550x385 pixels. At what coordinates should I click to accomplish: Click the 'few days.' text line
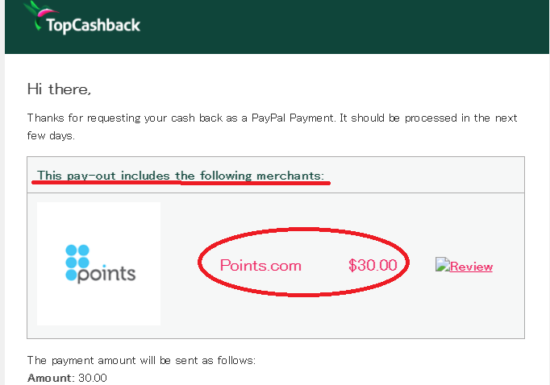point(51,136)
